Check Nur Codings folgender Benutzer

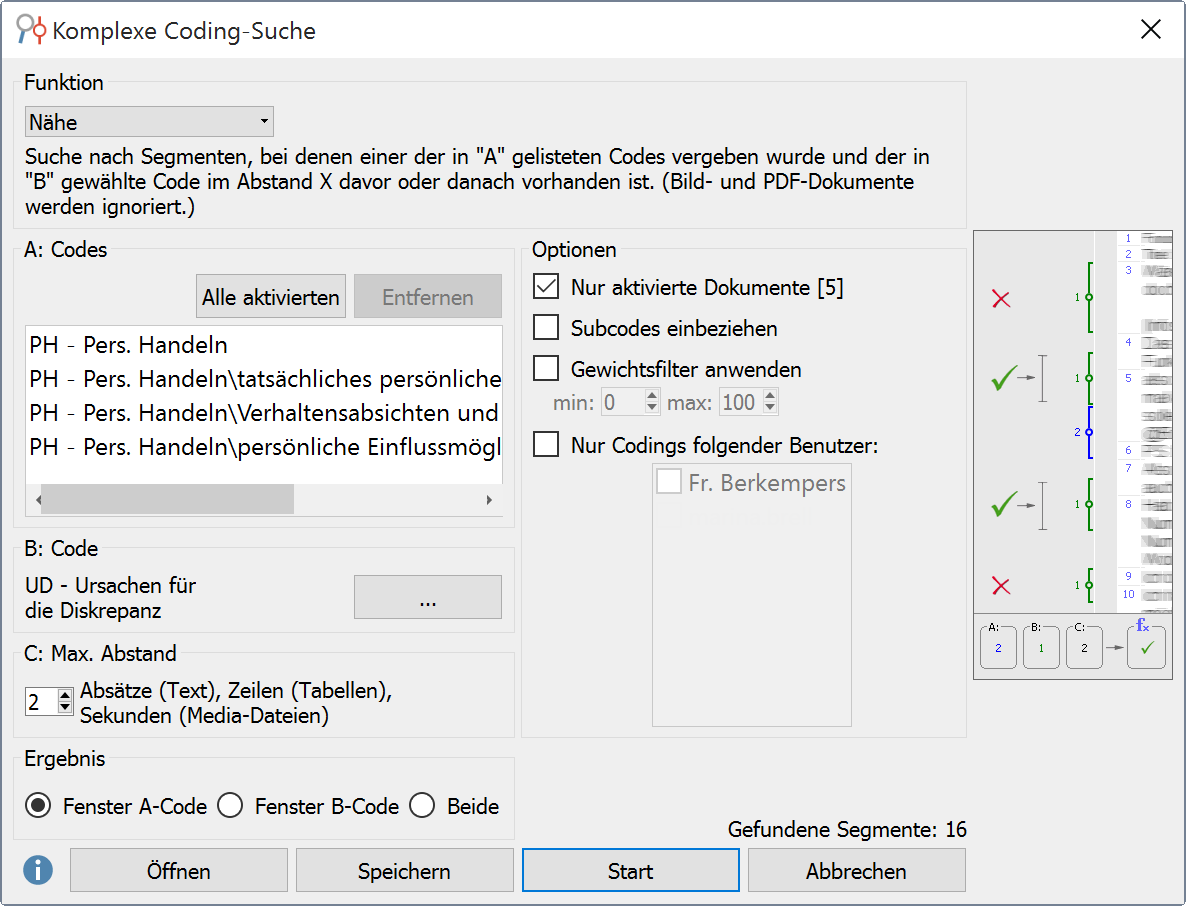(546, 444)
